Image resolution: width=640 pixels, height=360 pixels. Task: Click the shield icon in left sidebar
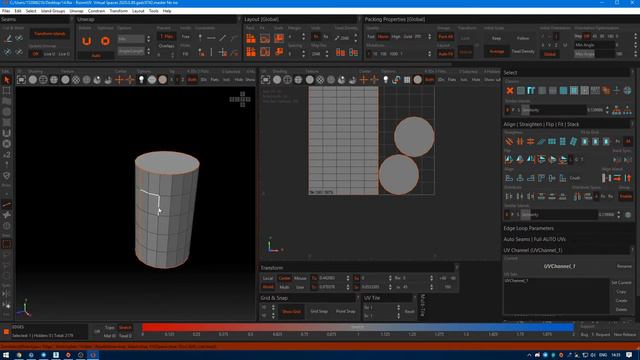tap(7, 176)
